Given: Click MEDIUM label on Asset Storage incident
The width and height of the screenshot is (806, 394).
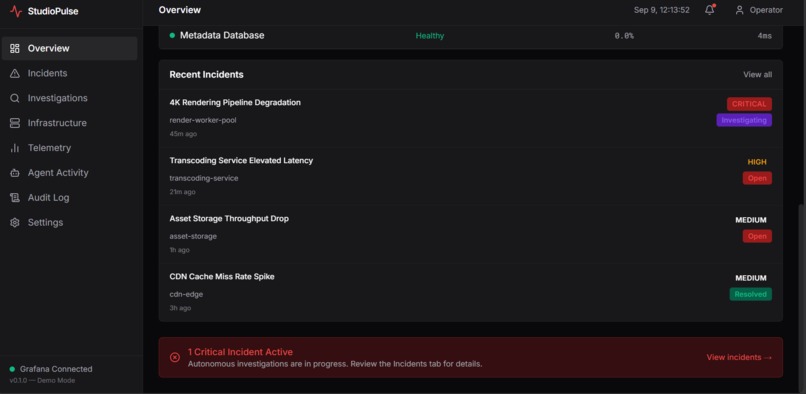Looking at the screenshot, I should coord(750,220).
